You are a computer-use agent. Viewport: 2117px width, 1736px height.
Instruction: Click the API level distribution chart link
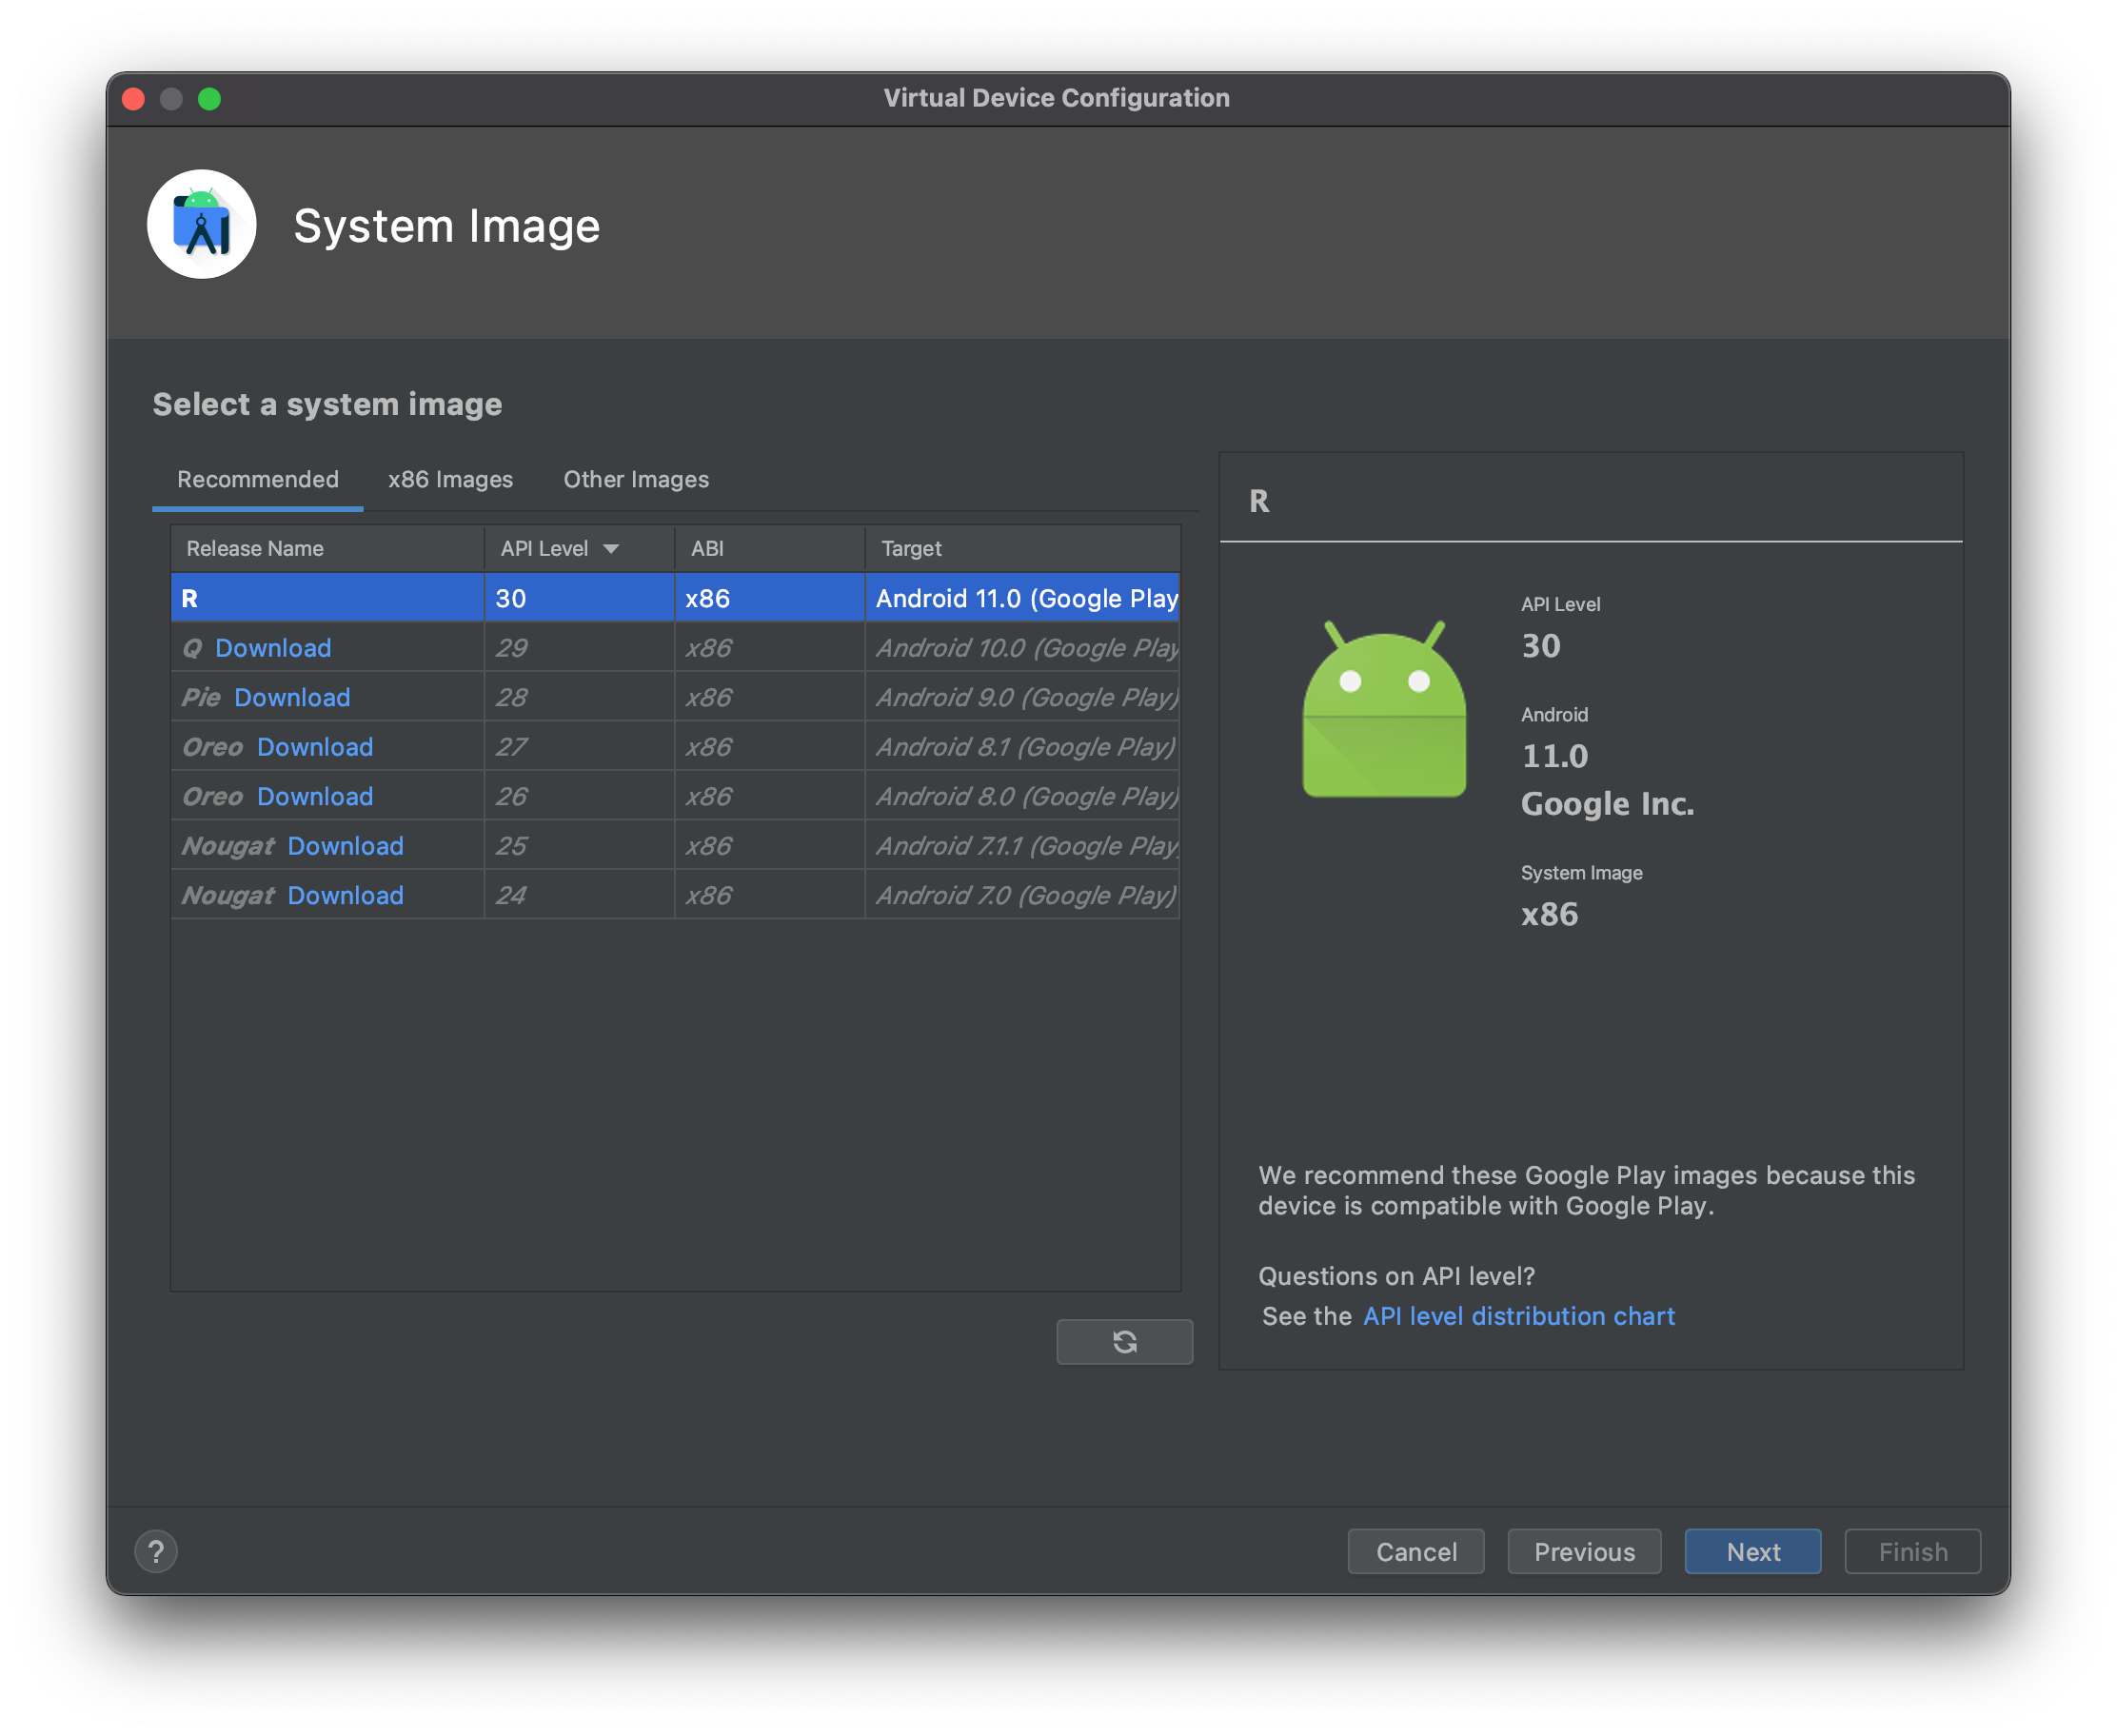point(1519,1315)
